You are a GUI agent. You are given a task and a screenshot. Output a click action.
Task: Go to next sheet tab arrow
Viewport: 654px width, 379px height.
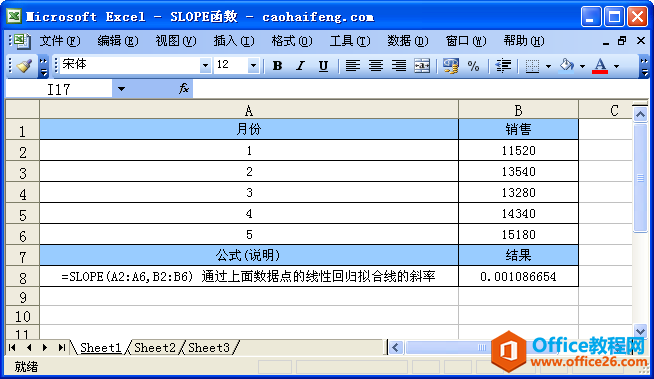point(45,347)
